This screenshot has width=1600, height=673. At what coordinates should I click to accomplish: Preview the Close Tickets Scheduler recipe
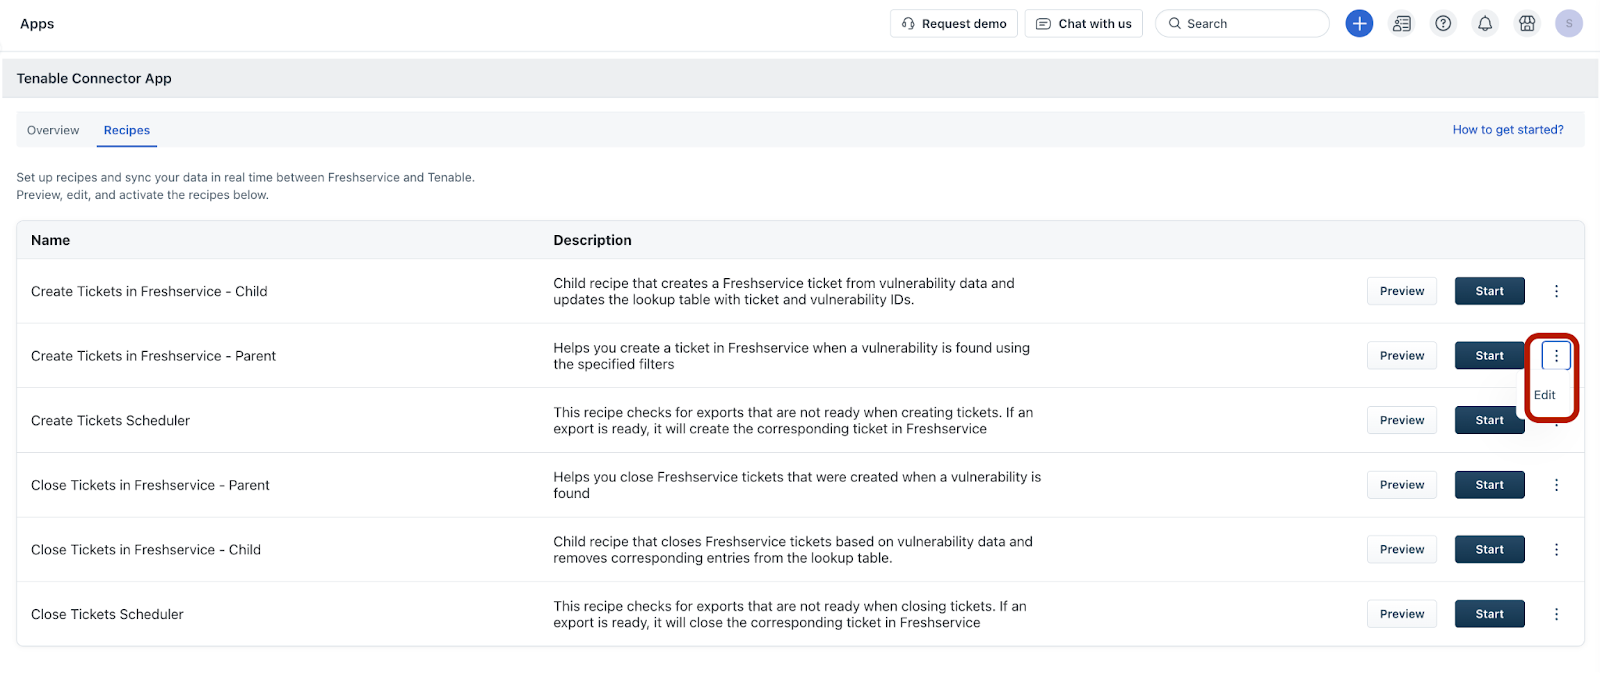click(1402, 614)
